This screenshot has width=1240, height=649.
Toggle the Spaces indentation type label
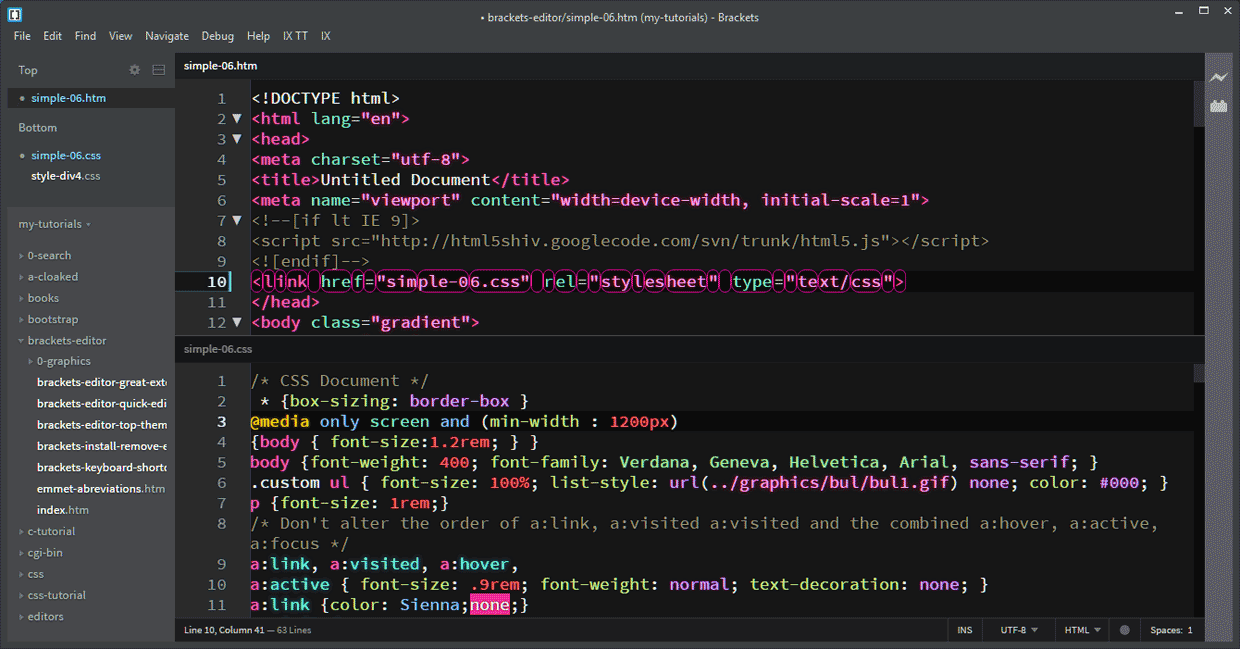[1165, 631]
